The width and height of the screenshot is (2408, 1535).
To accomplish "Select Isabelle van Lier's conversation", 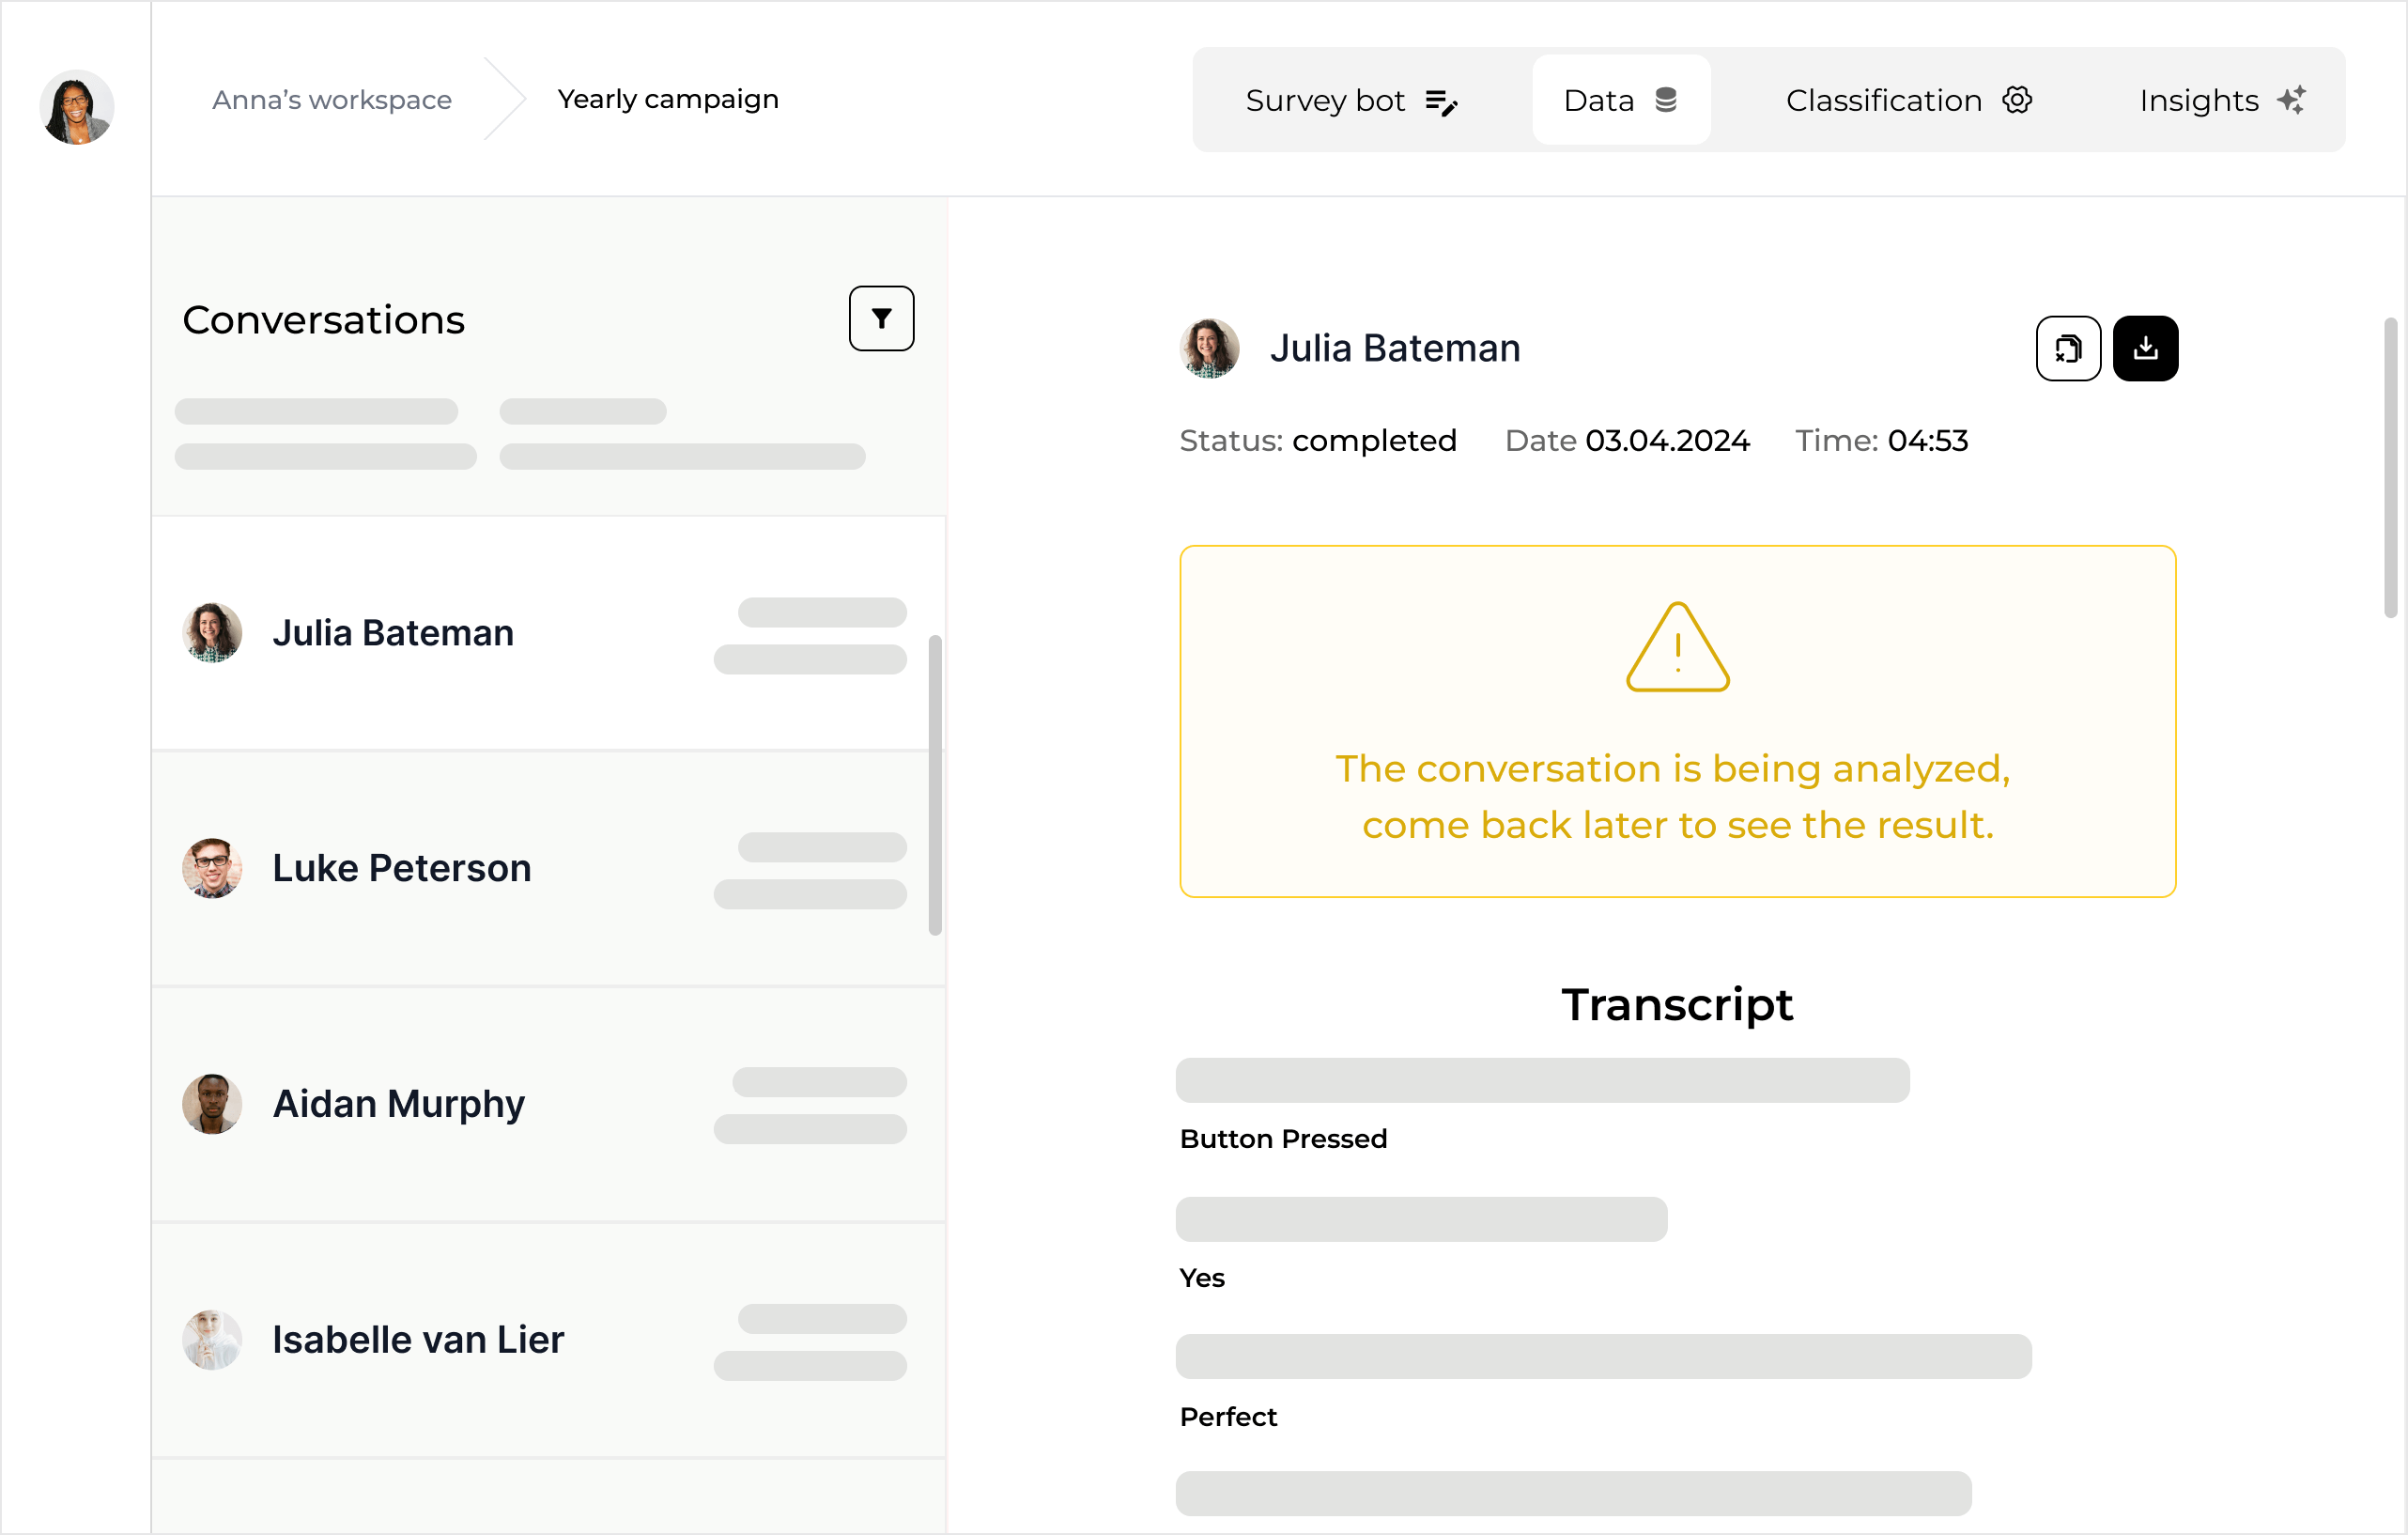I will [418, 1339].
